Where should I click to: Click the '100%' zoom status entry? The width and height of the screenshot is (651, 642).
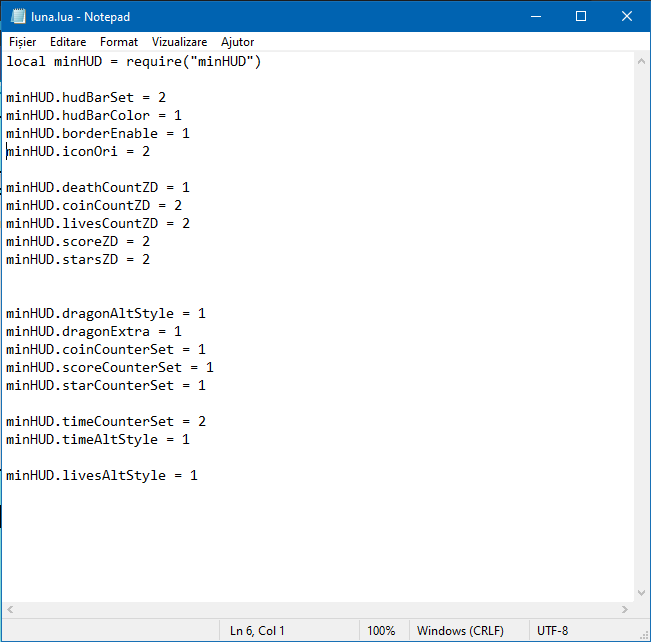[381, 631]
